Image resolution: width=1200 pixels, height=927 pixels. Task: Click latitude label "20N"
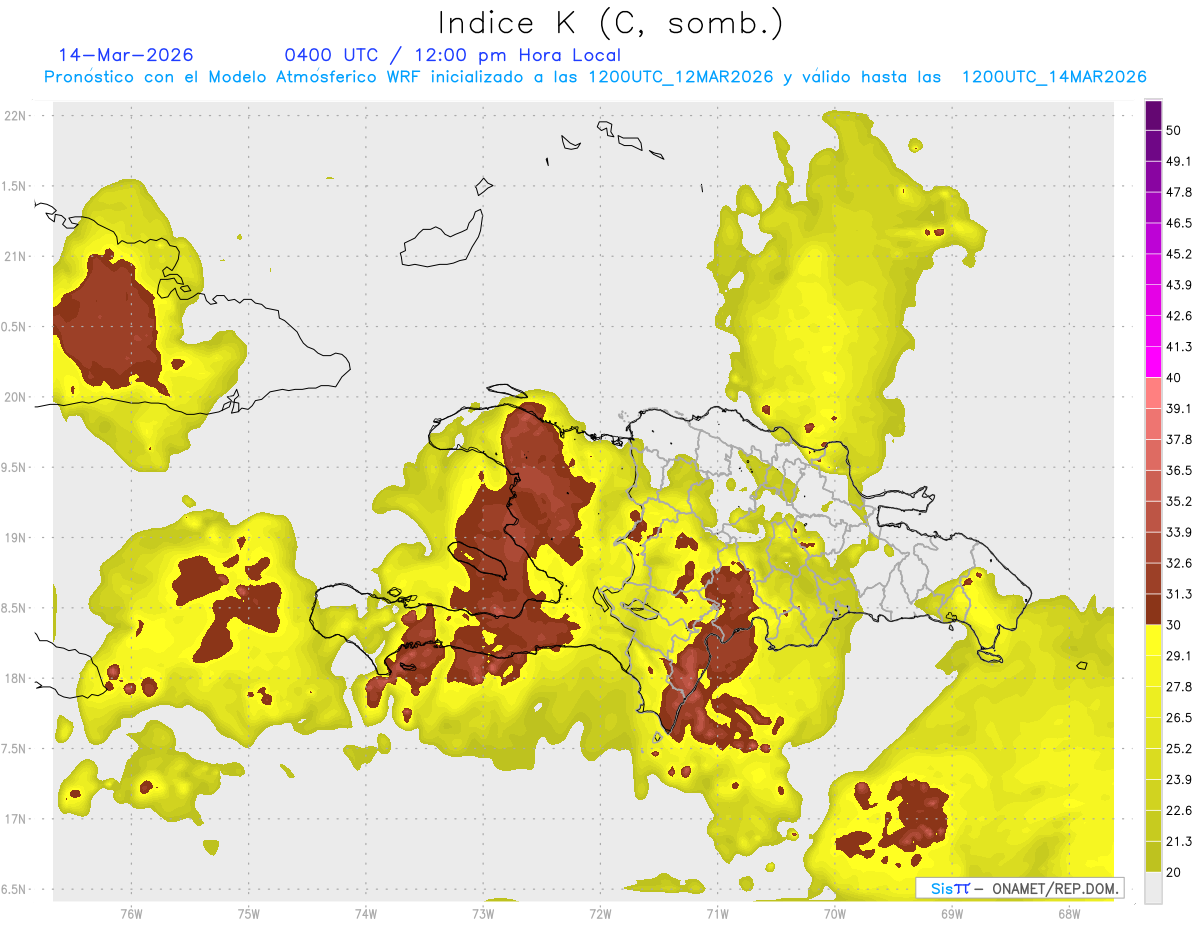pos(16,397)
